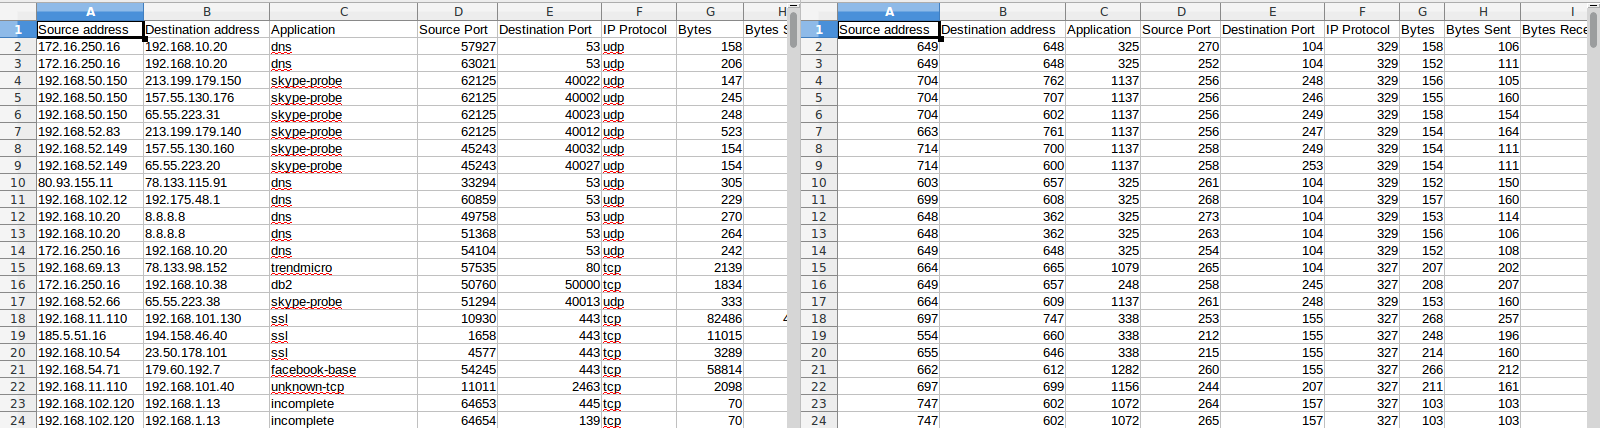Viewport: 1600px width, 428px height.
Task: Click the cell containing "trendmicro"
Action: pos(301,268)
